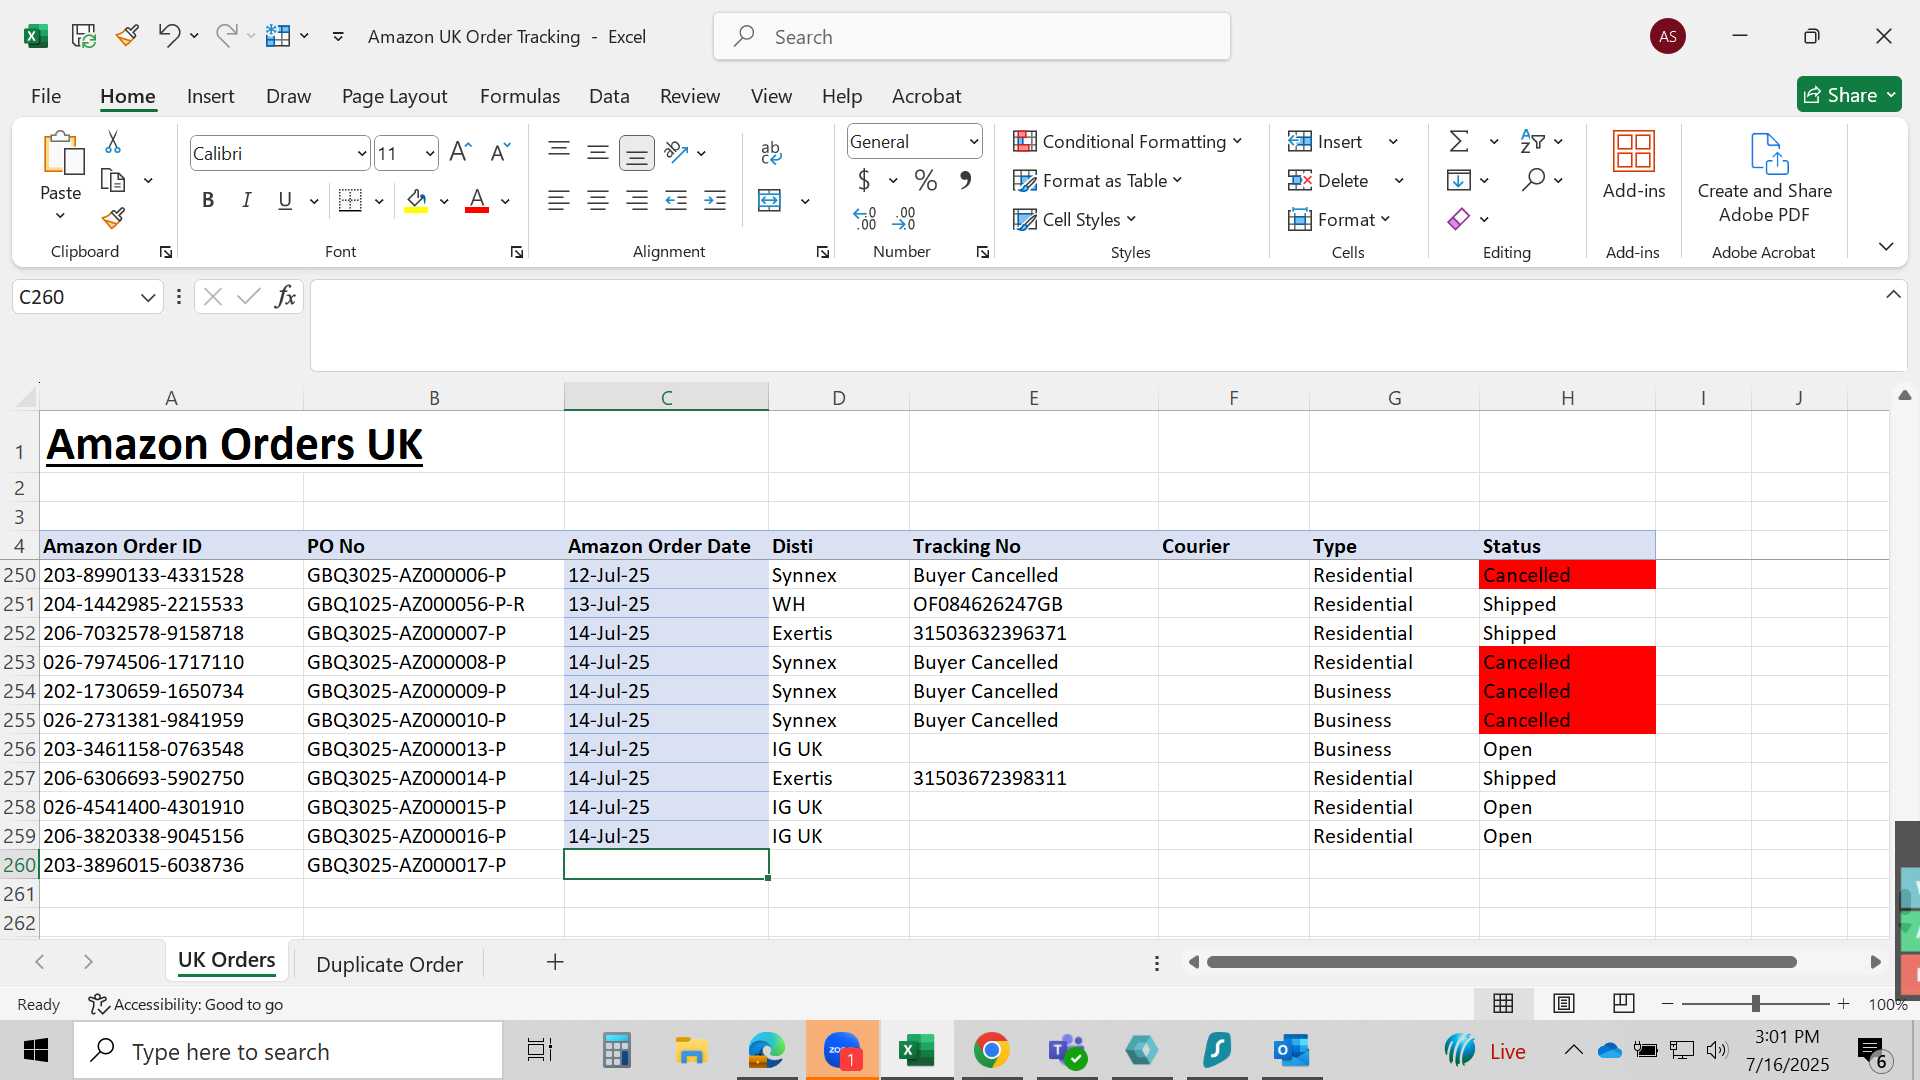Click the Undo arrow
Viewport: 1920px width, 1080px height.
click(x=168, y=36)
